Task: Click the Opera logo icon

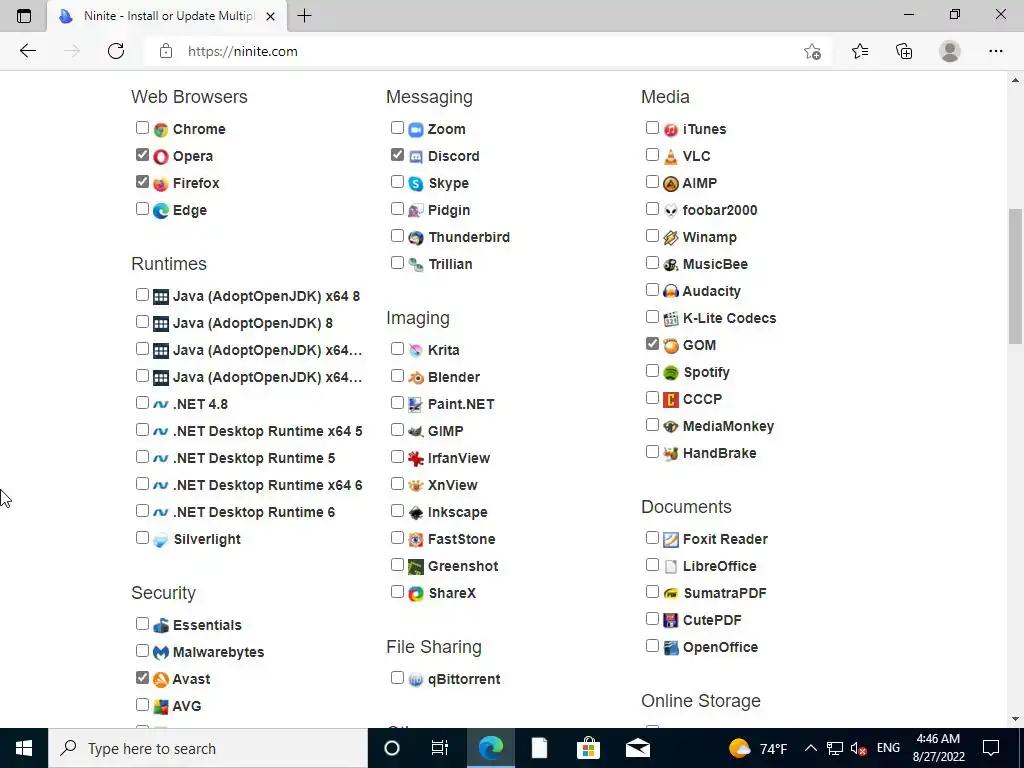Action: click(161, 157)
